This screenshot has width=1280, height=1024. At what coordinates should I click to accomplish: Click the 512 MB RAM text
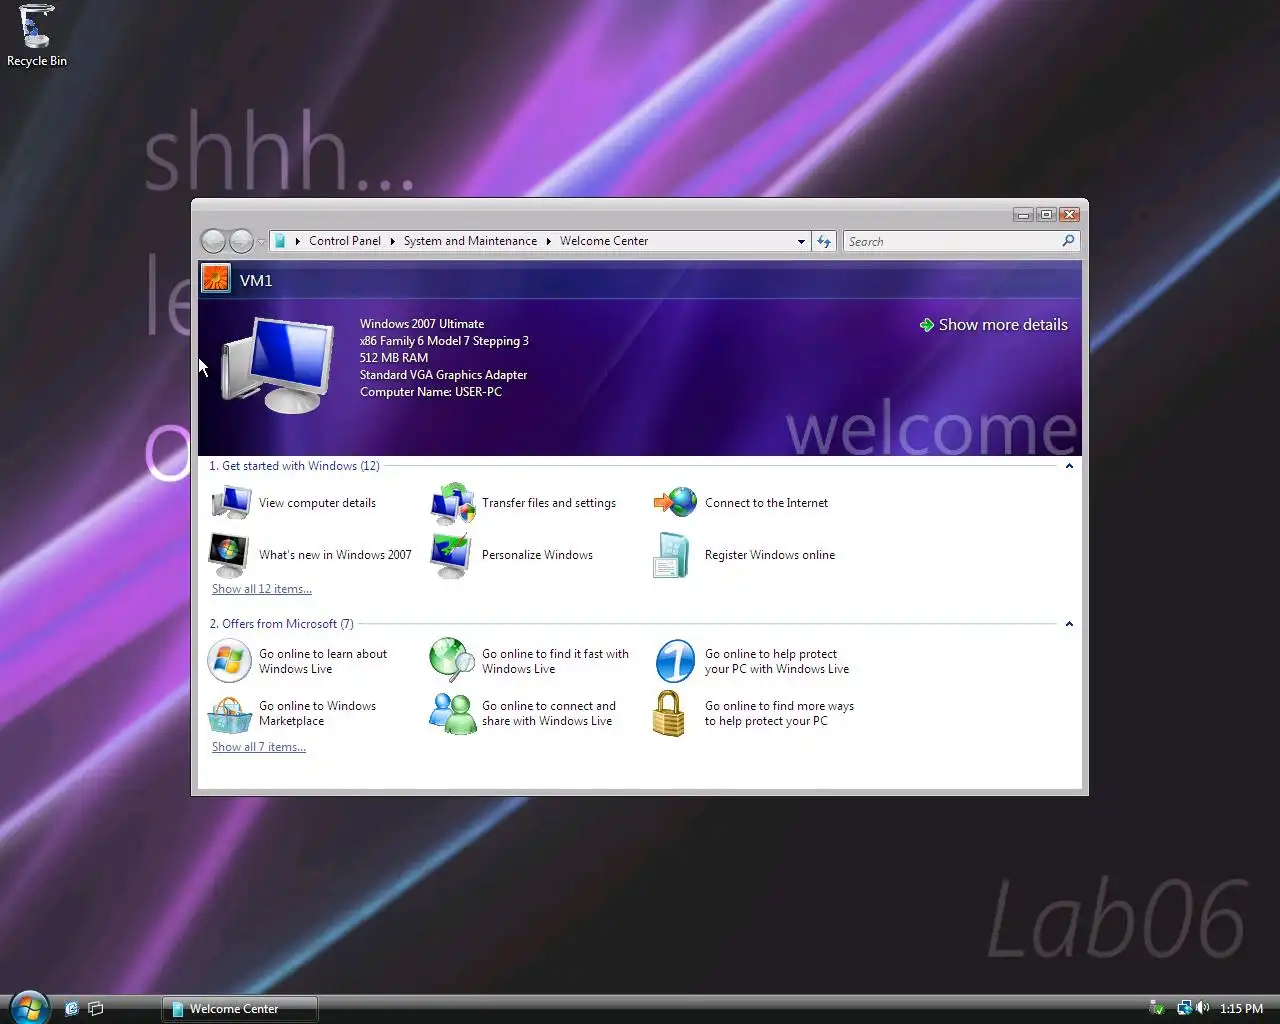394,358
